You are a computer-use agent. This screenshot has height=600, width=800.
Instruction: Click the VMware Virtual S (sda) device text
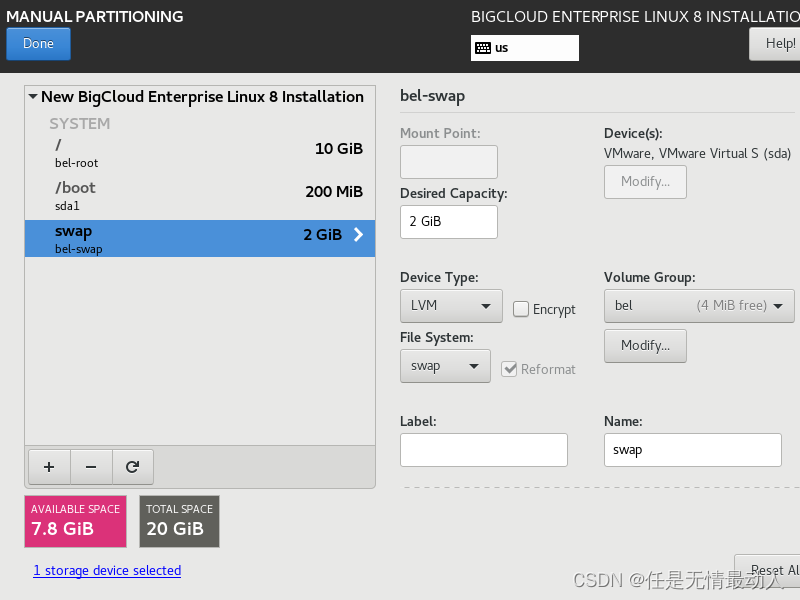(x=697, y=154)
